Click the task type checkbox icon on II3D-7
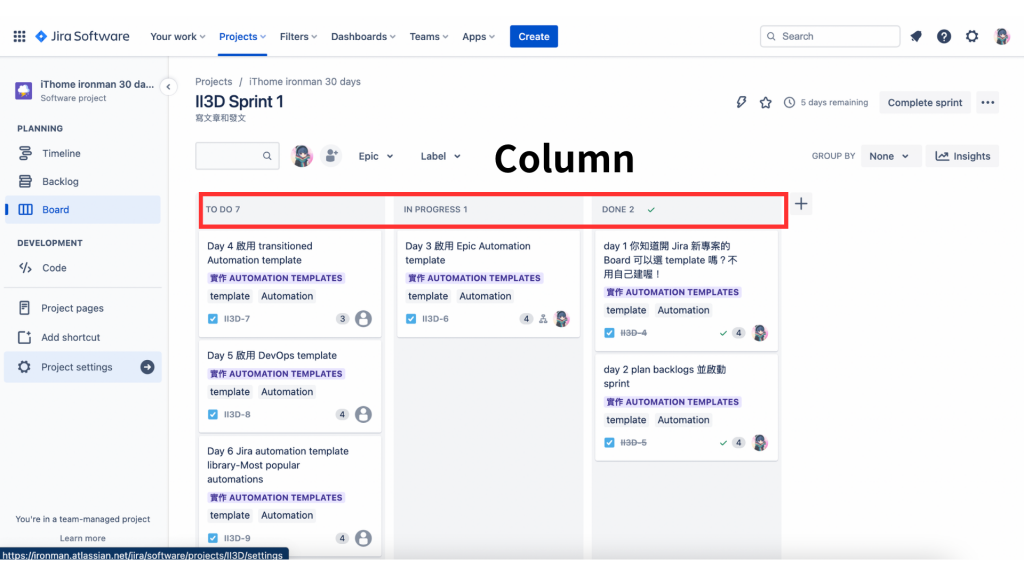Viewport: 1024px width, 576px height. 213,319
